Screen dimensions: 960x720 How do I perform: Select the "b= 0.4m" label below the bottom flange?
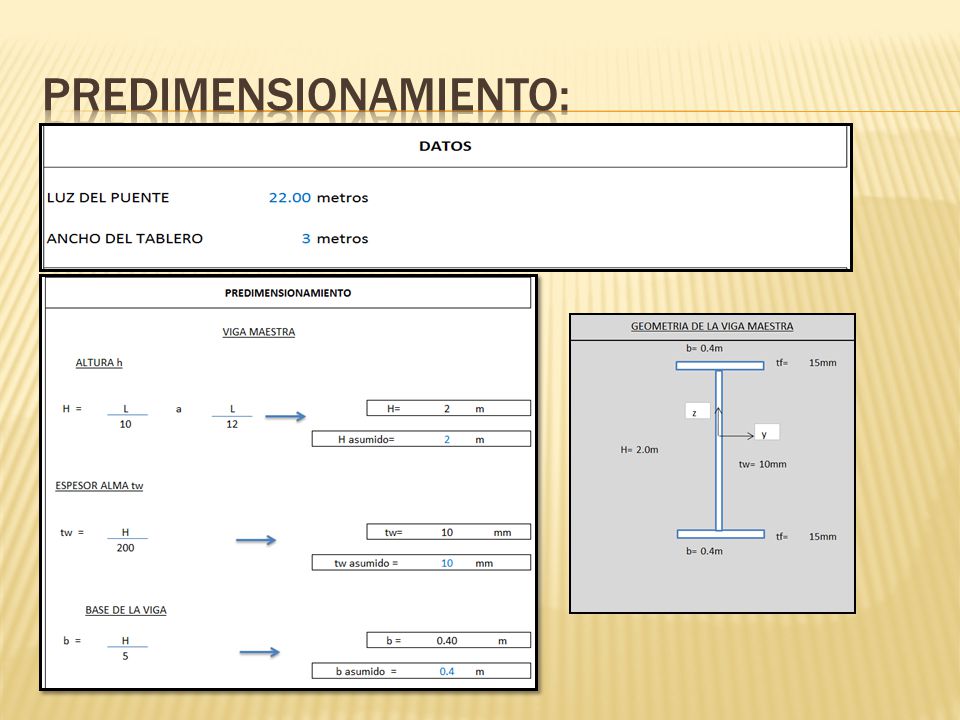pos(704,551)
